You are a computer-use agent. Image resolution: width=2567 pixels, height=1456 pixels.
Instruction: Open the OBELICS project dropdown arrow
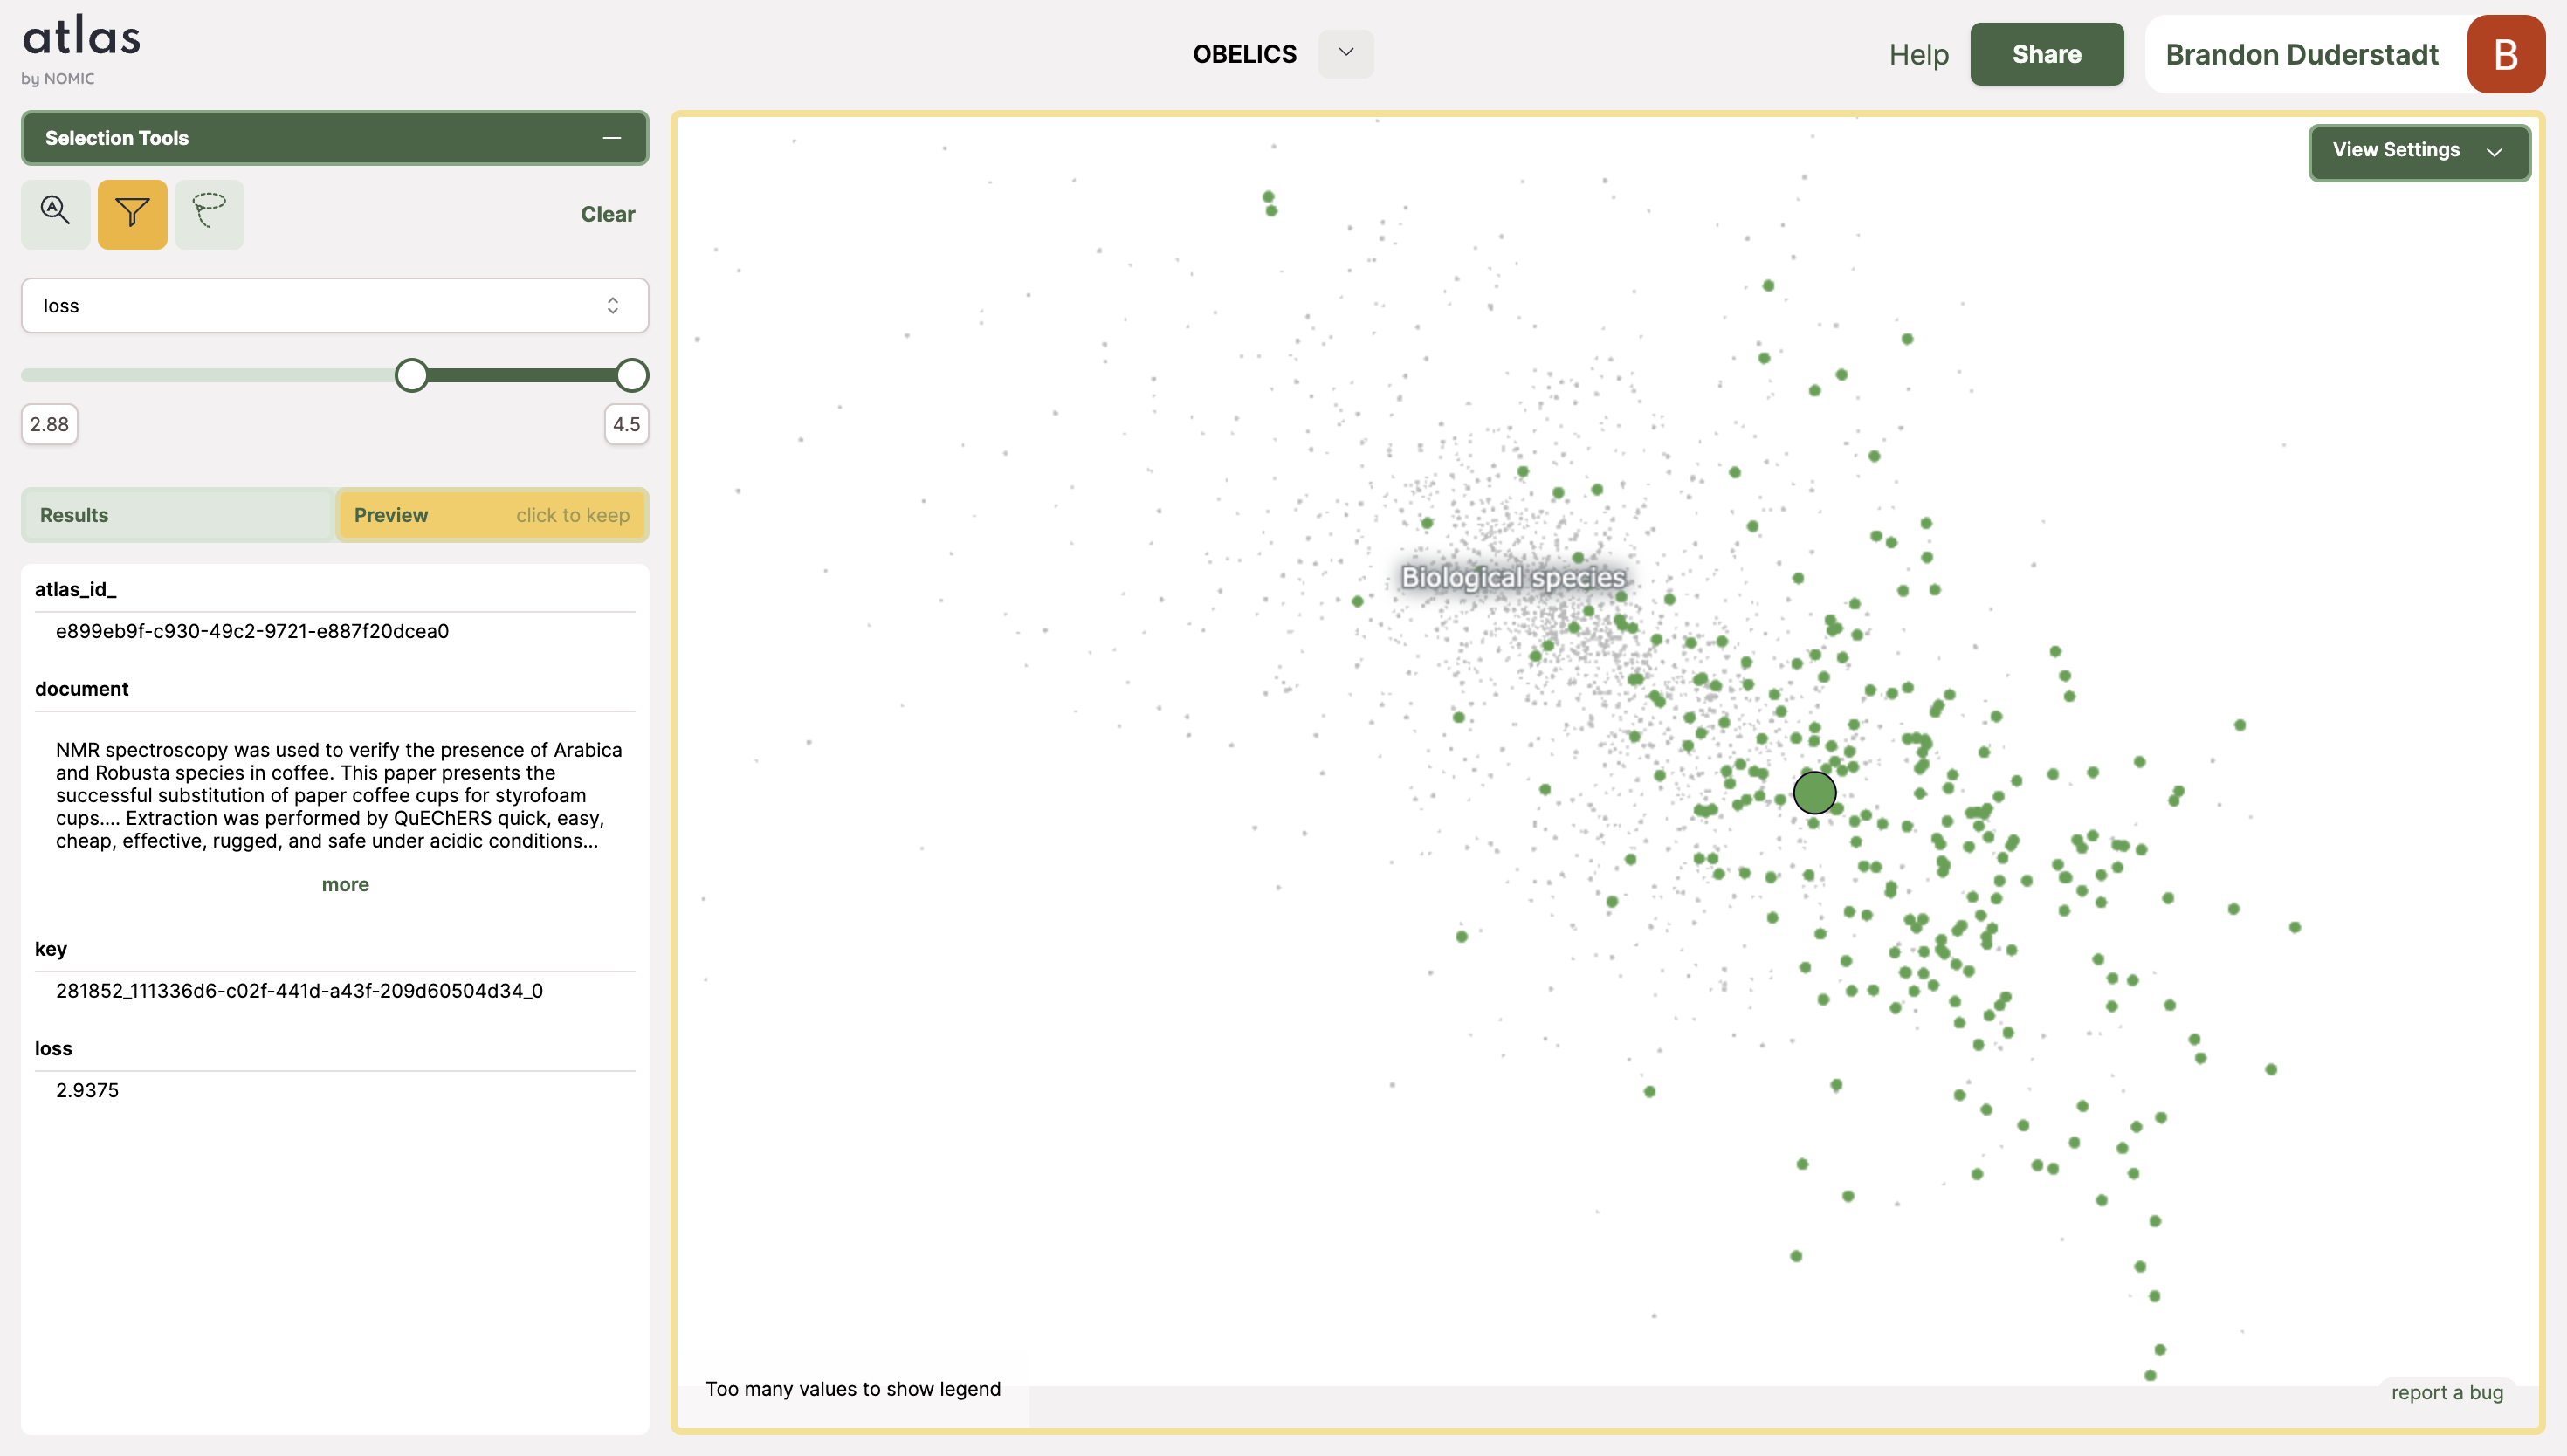1345,53
